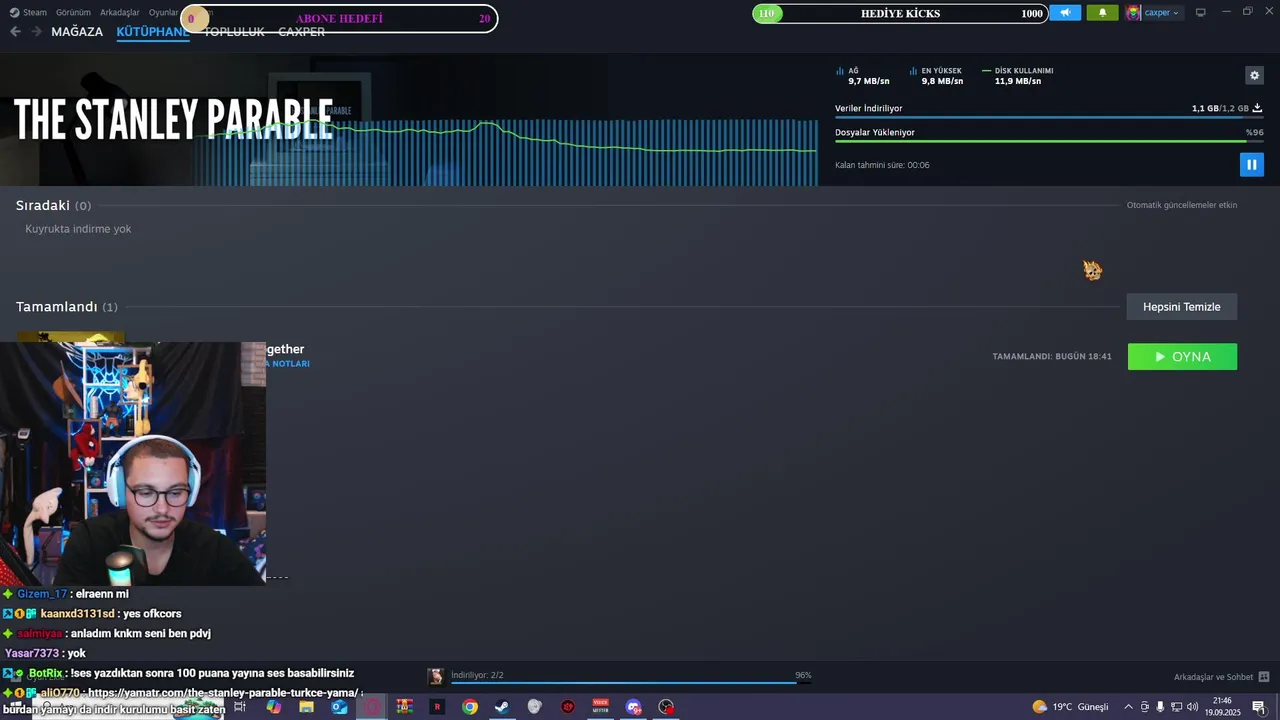Open Steam notifications bell icon
Image resolution: width=1280 pixels, height=720 pixels.
click(1102, 13)
